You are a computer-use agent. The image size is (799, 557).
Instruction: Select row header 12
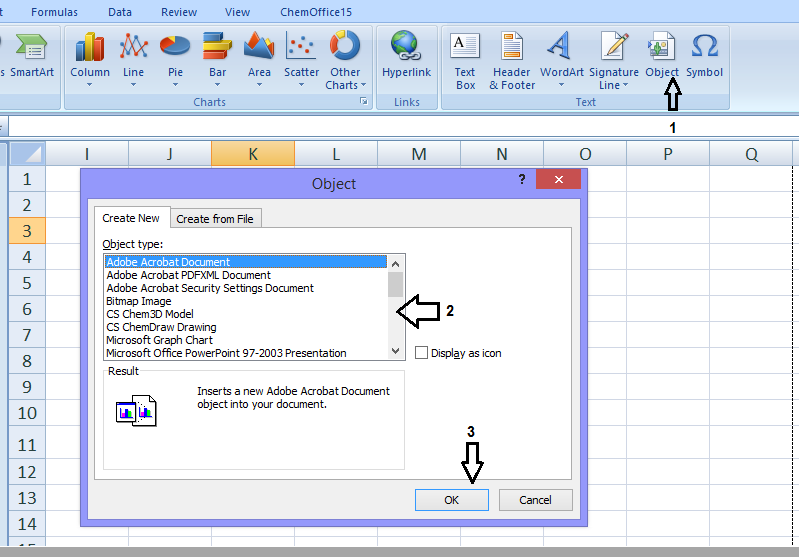[x=27, y=471]
